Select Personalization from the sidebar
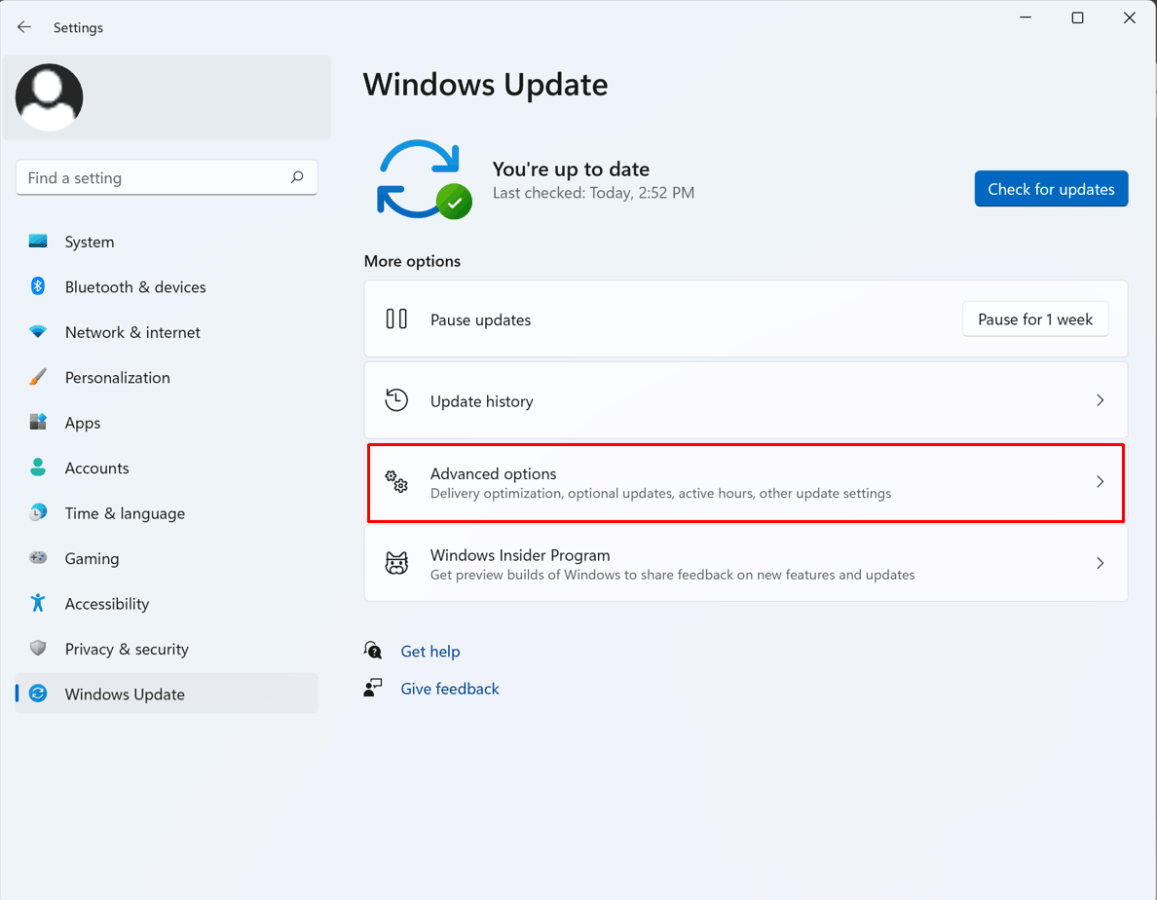Screen dimensions: 1157x900 (x=117, y=377)
